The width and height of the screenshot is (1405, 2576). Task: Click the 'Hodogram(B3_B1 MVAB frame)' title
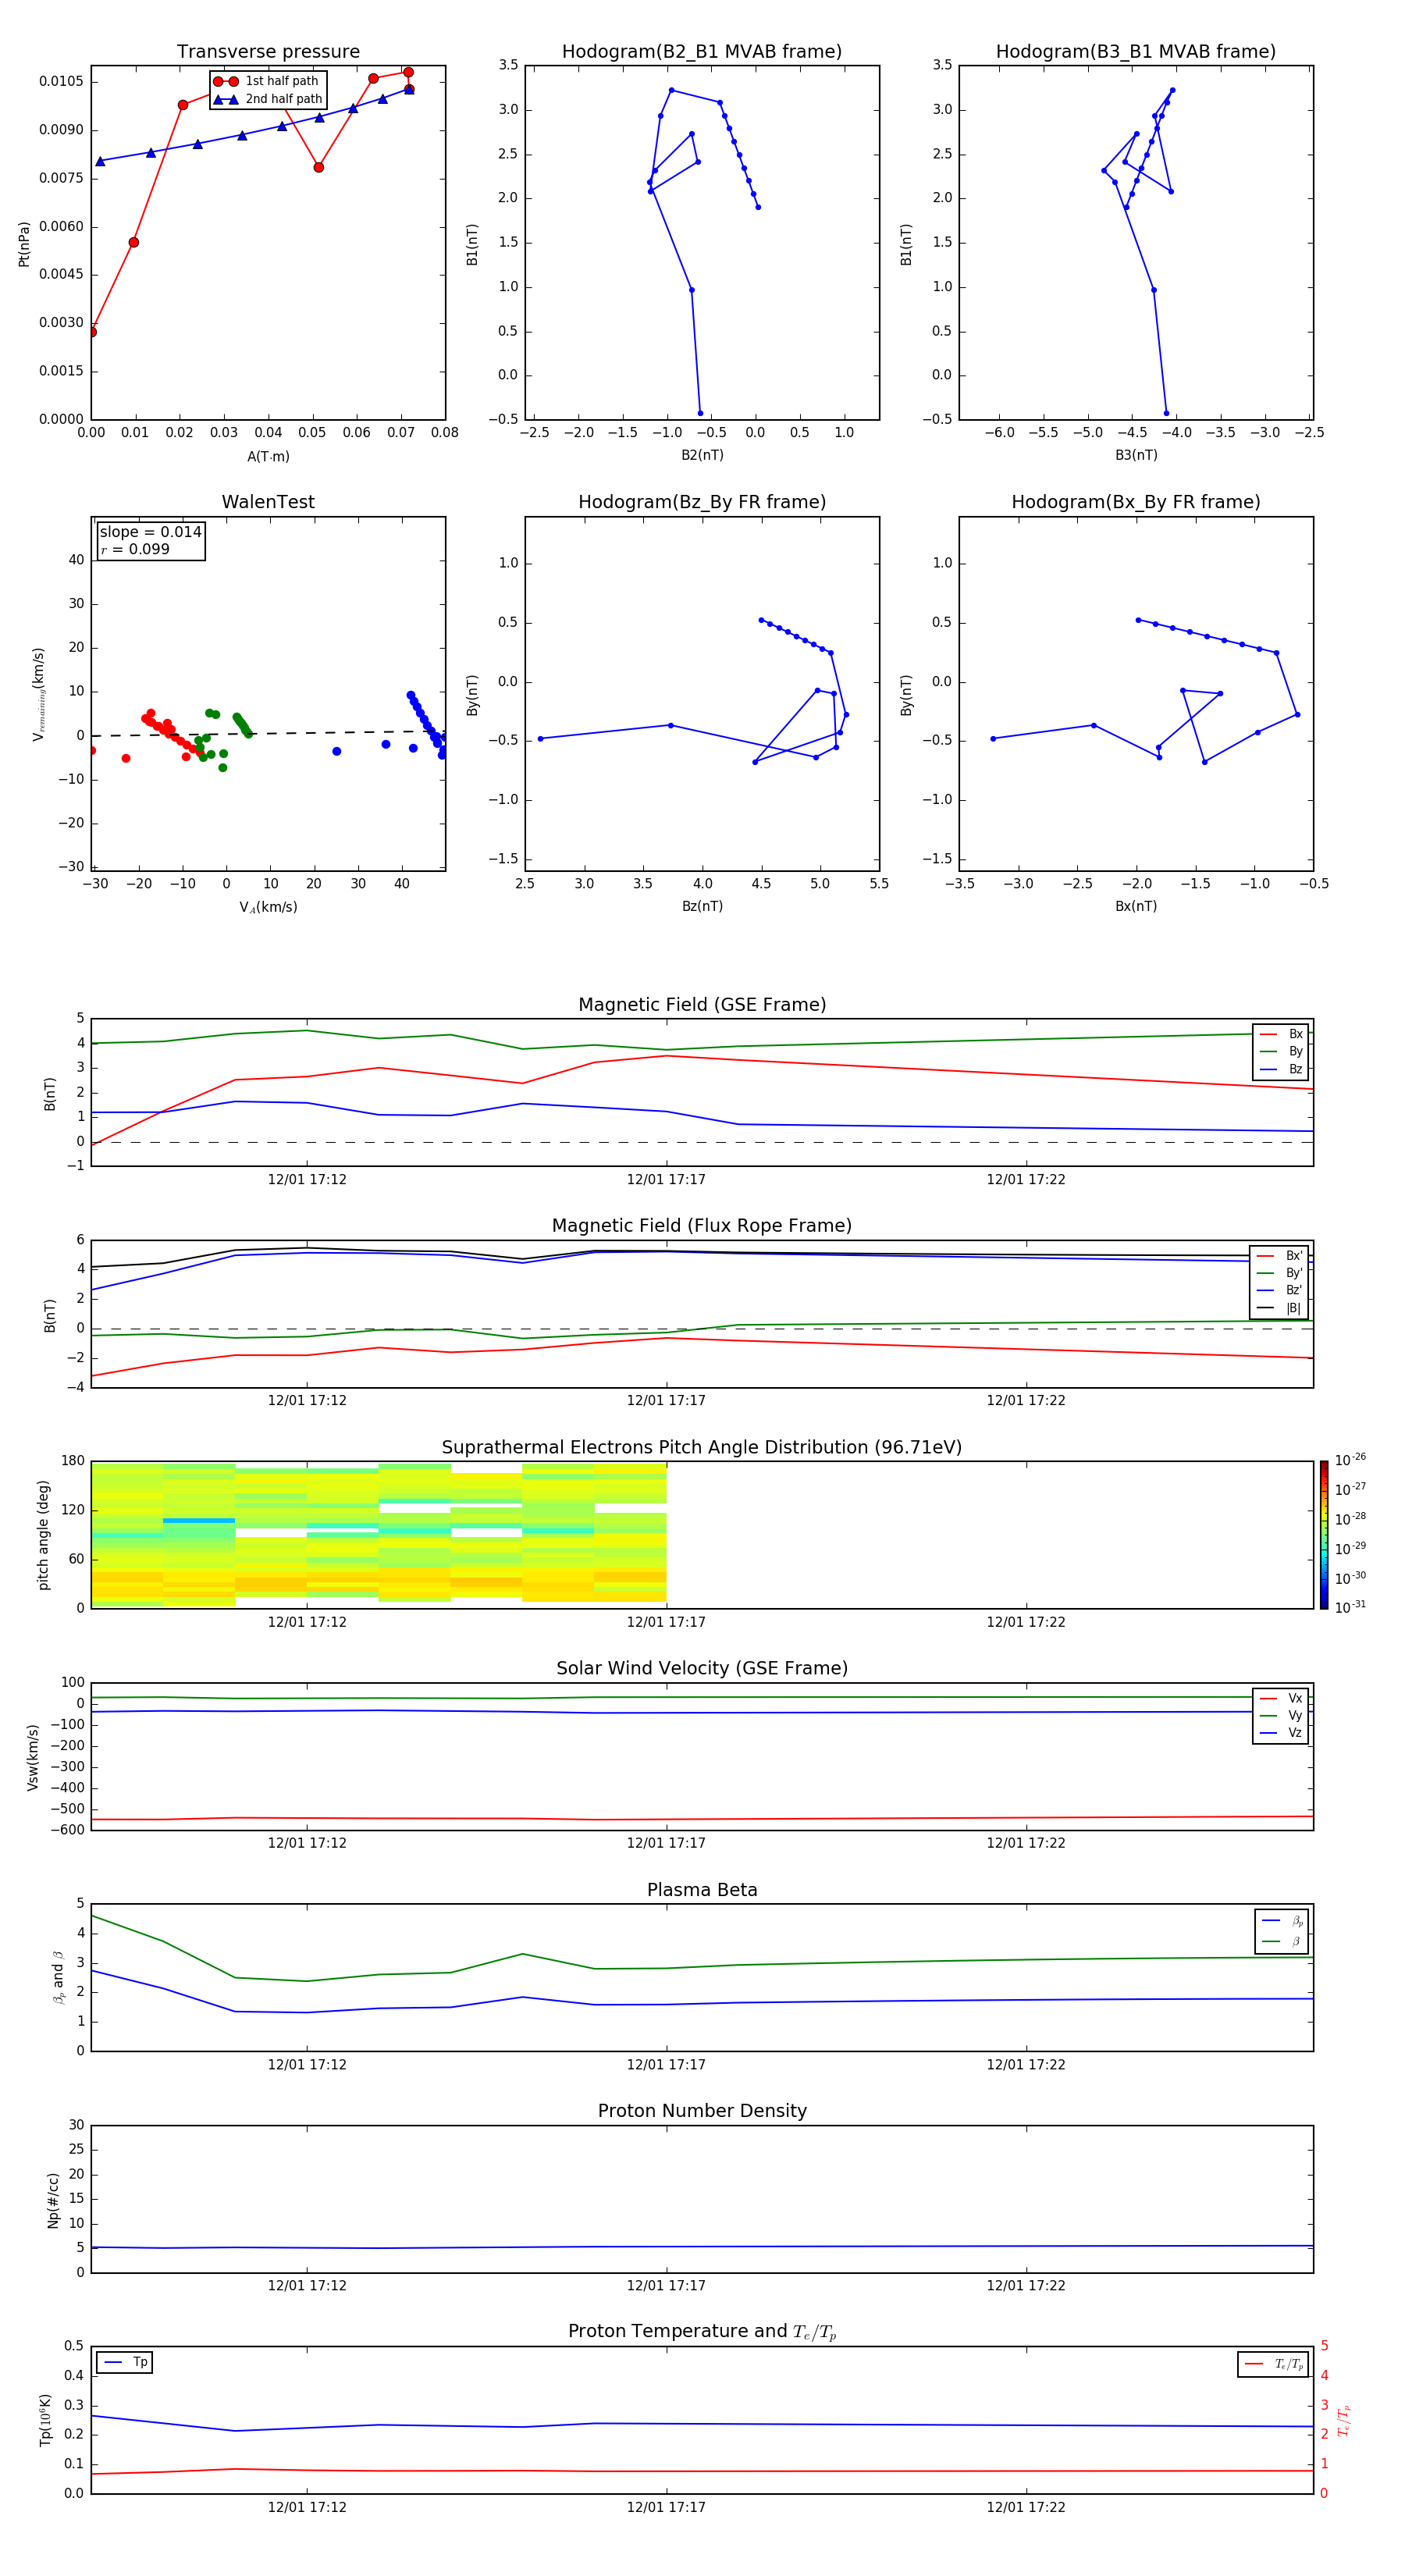1136,52
